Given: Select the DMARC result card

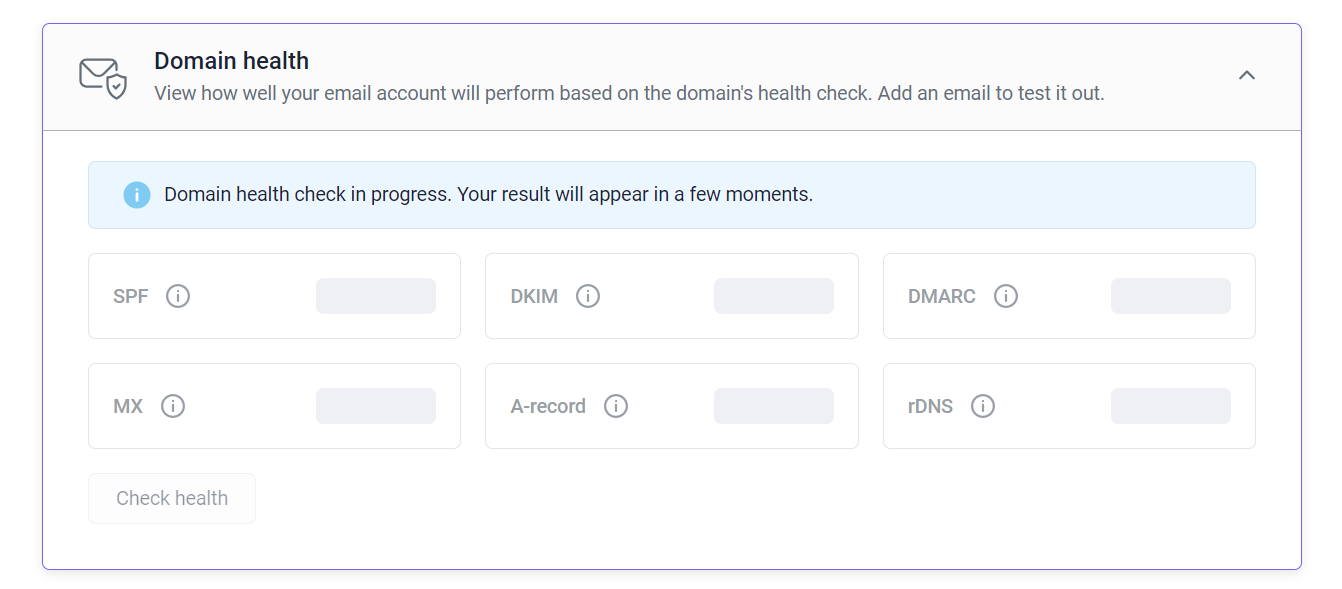Looking at the screenshot, I should pyautogui.click(x=1069, y=296).
